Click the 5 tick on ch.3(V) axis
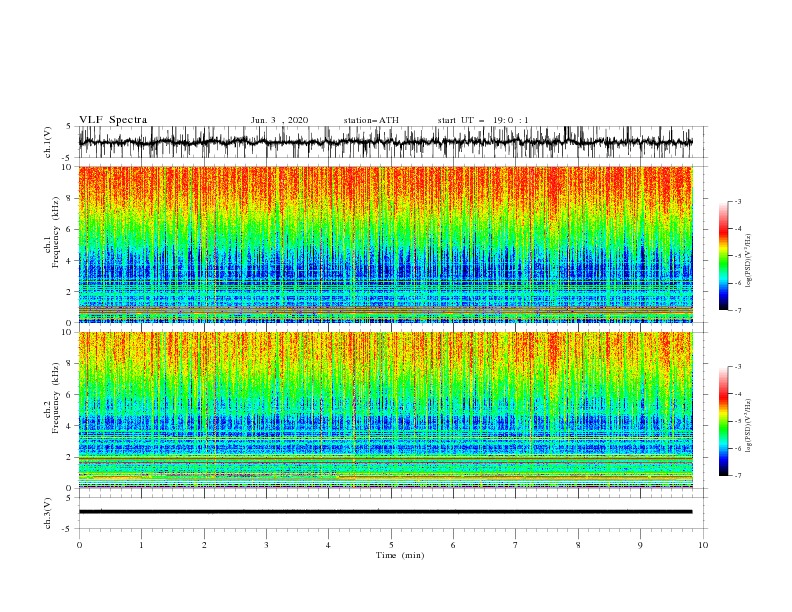This screenshot has width=792, height=612. [69, 498]
